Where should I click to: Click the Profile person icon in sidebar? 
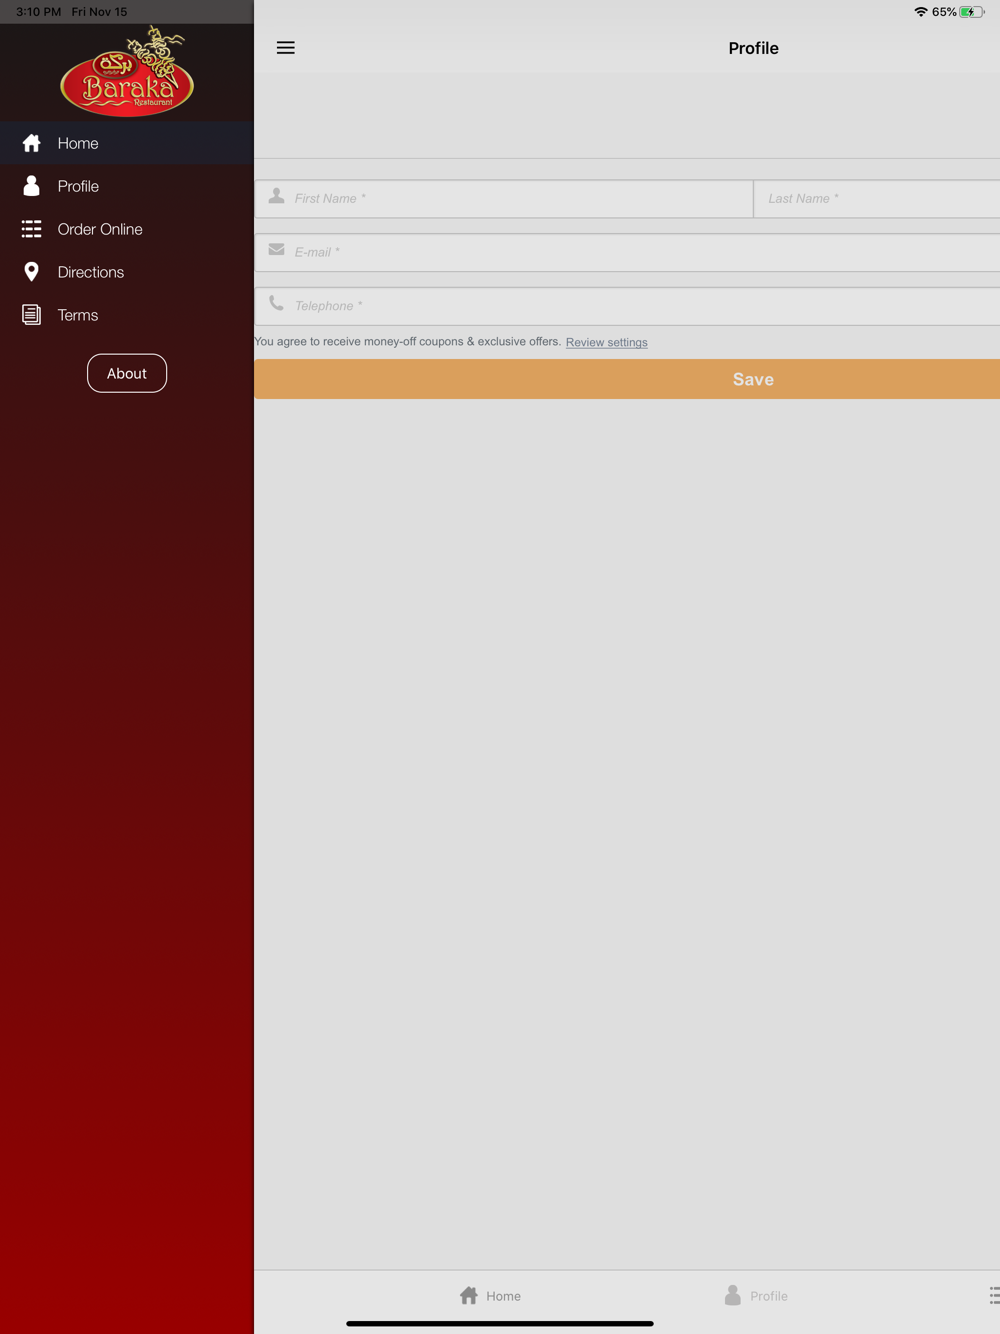(x=32, y=186)
